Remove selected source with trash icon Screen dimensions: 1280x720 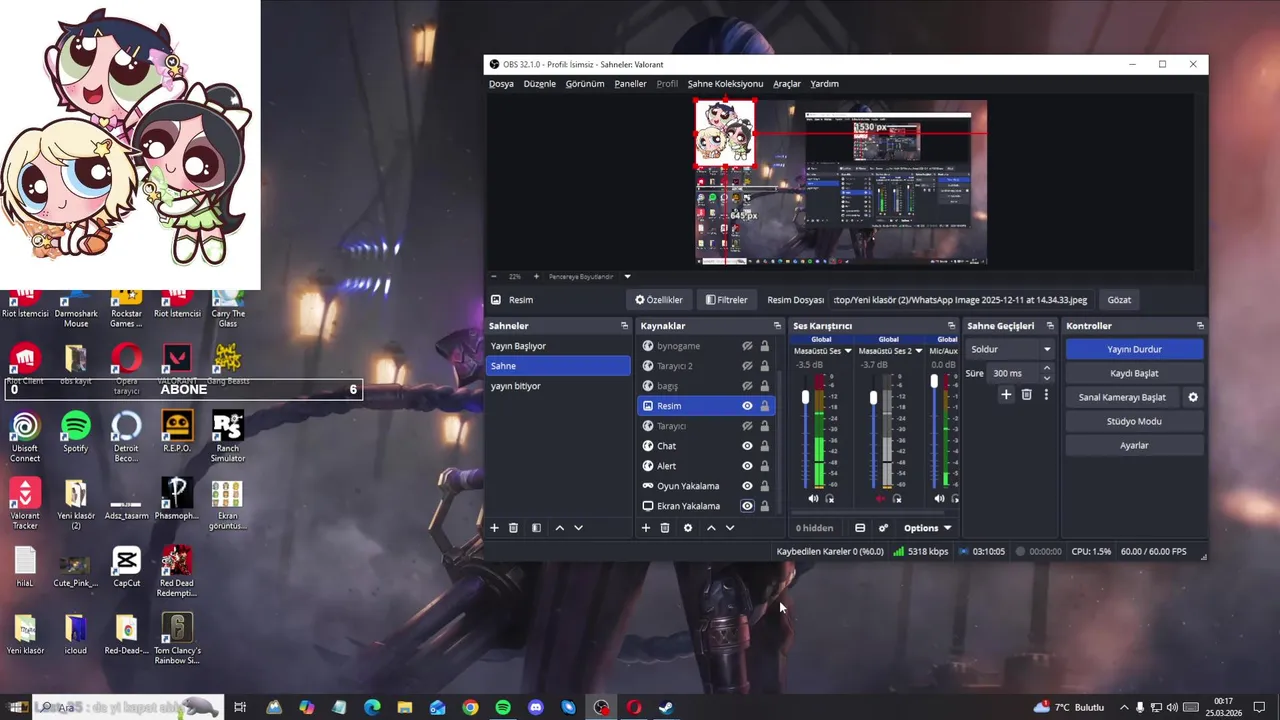(x=665, y=528)
